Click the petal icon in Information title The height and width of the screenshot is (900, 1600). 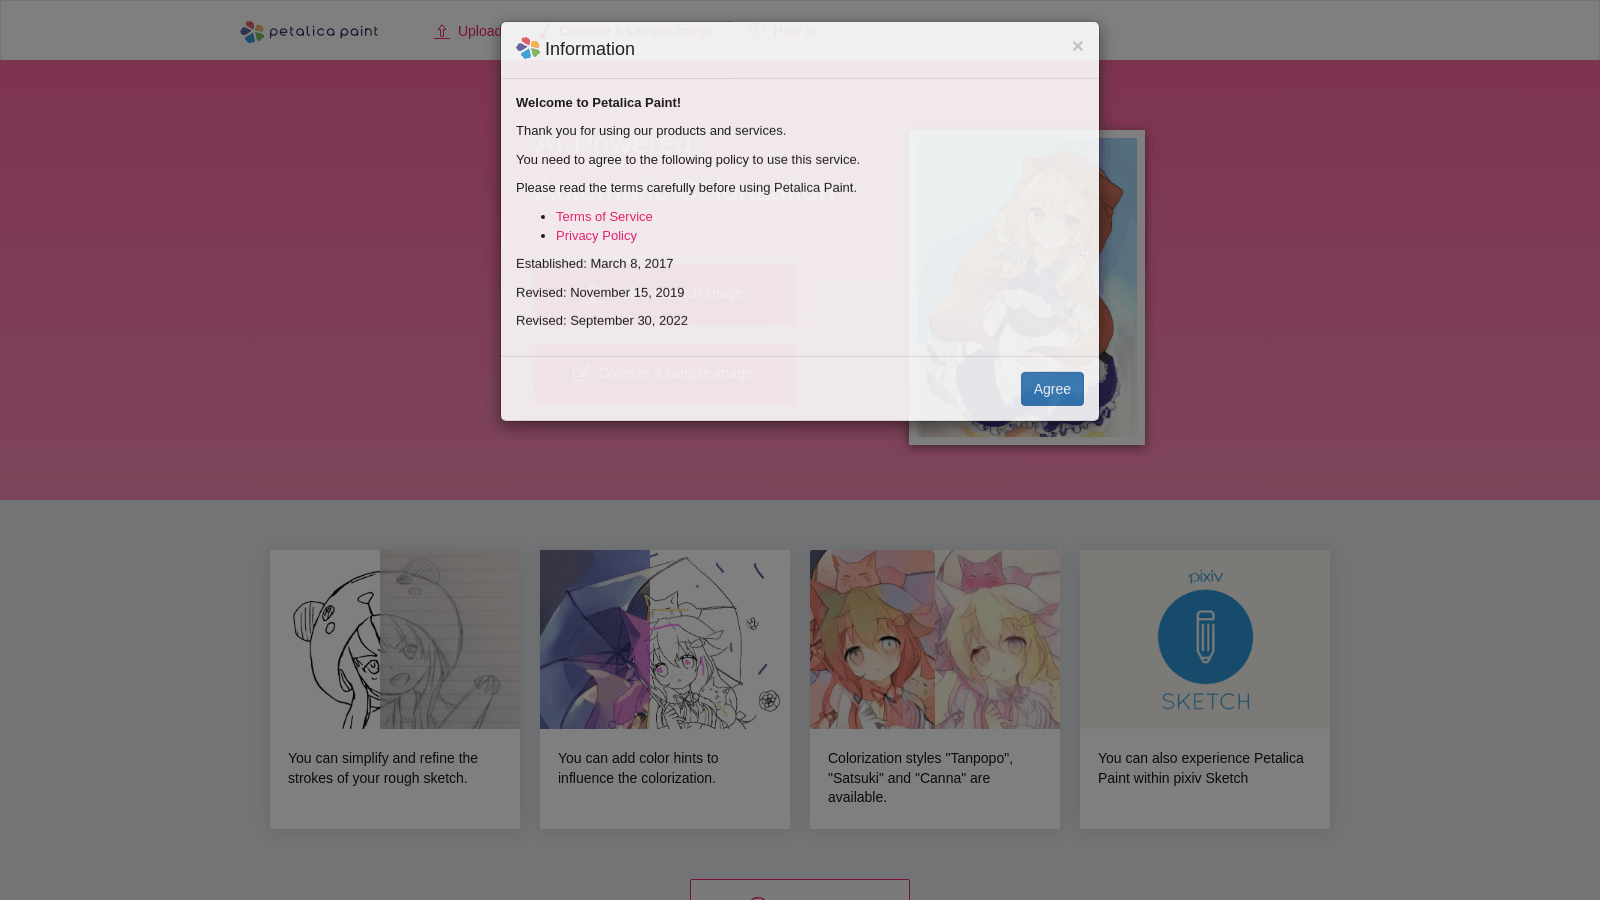pos(528,48)
